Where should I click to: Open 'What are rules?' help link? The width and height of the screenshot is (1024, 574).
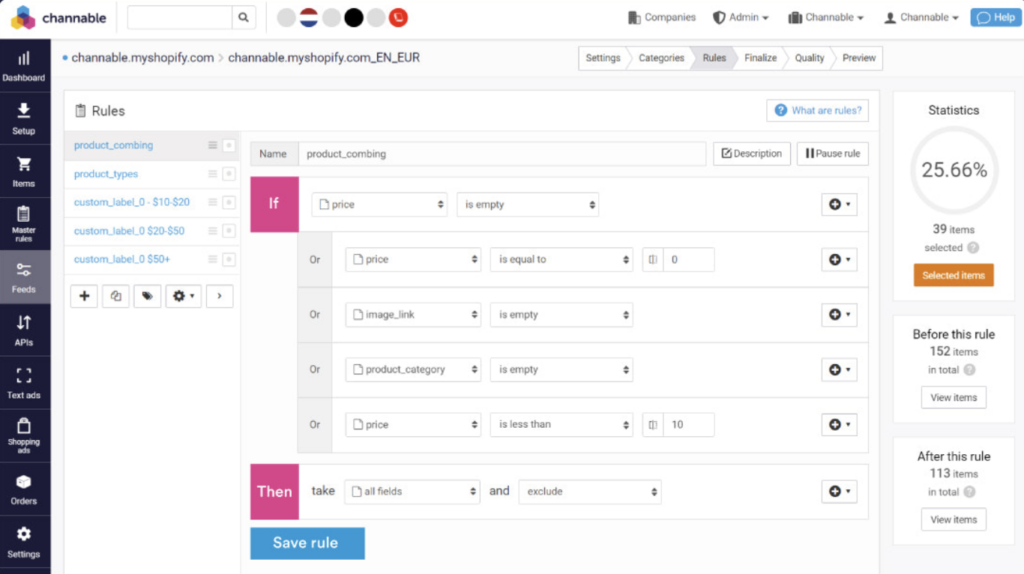[x=818, y=110]
